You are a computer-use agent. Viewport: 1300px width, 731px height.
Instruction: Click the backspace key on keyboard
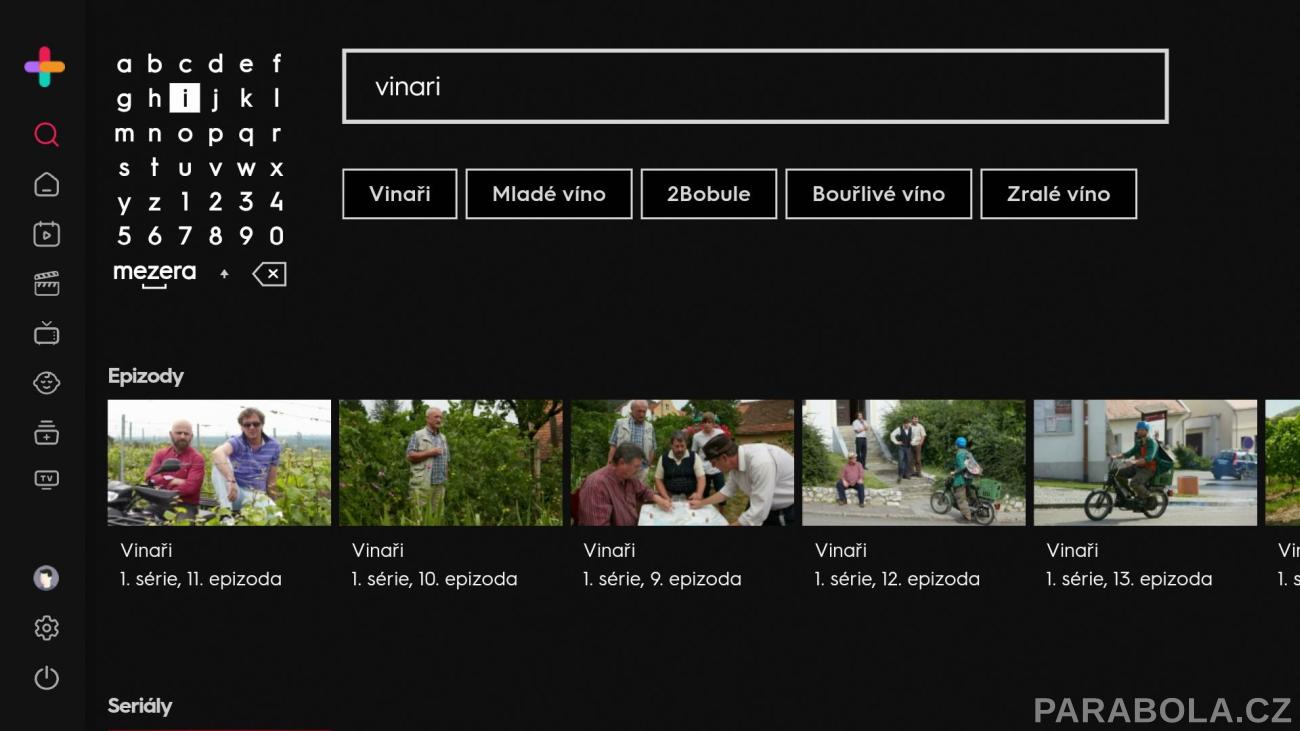(269, 274)
